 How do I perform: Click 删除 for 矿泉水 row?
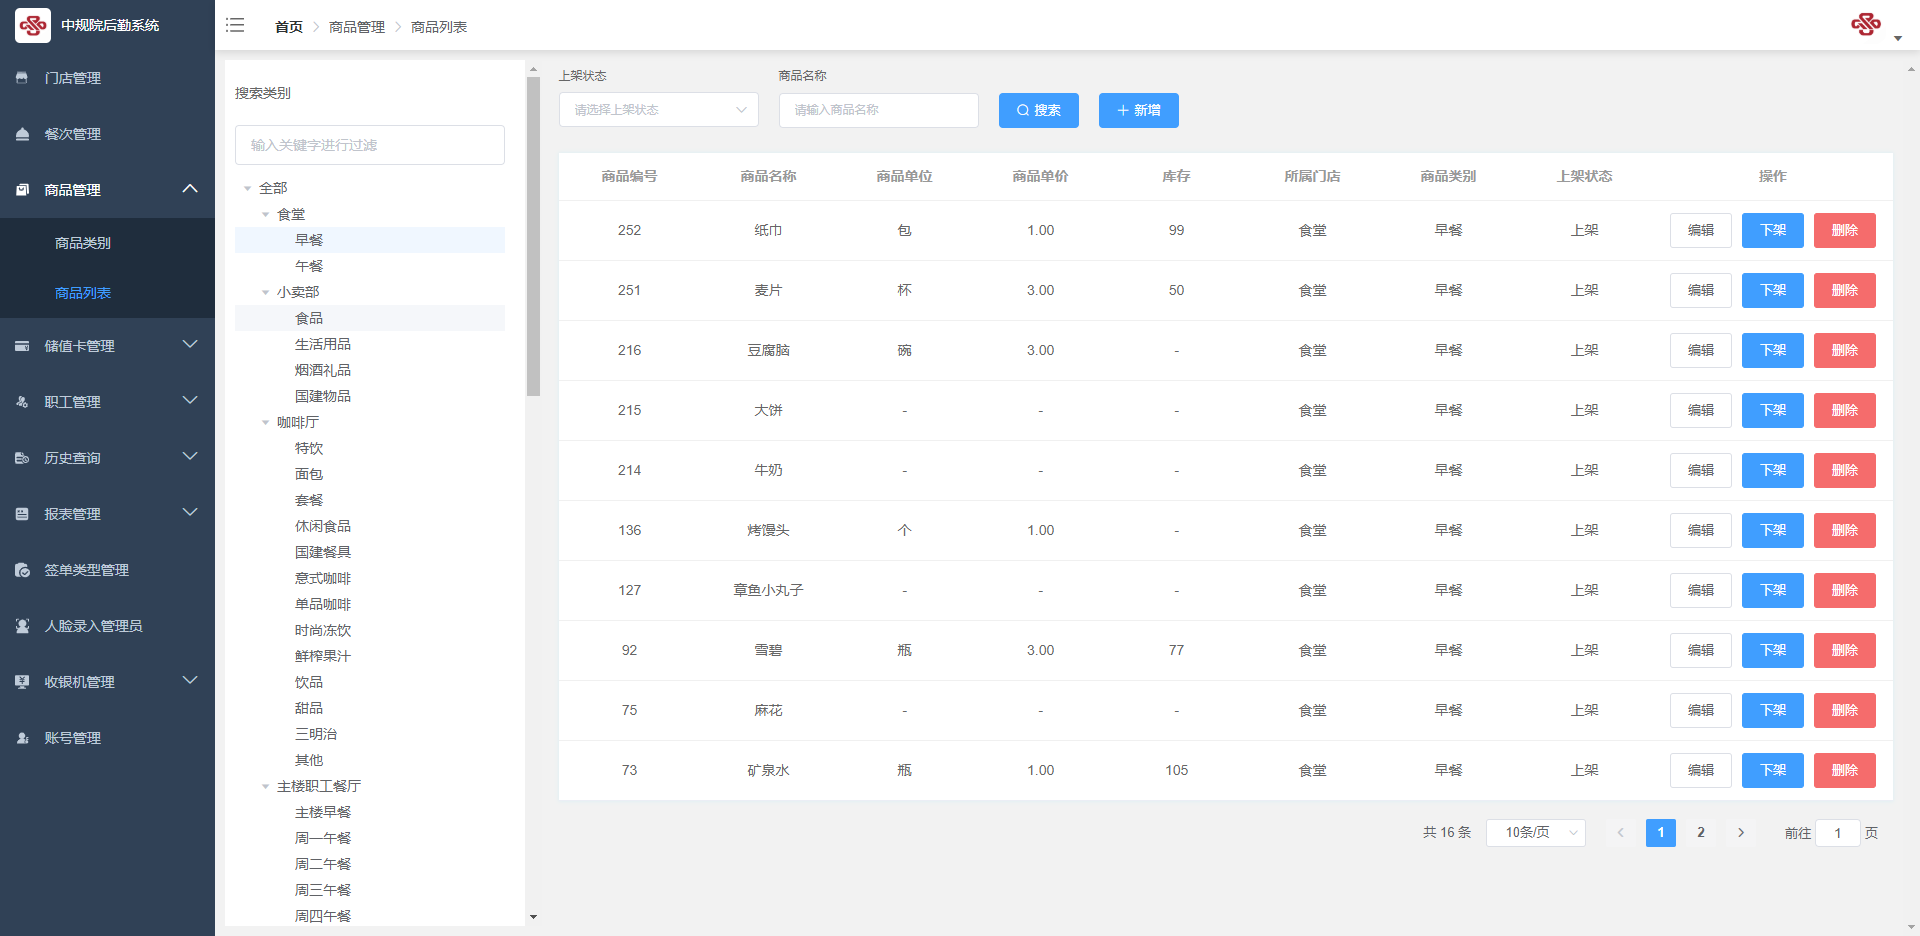coord(1845,770)
